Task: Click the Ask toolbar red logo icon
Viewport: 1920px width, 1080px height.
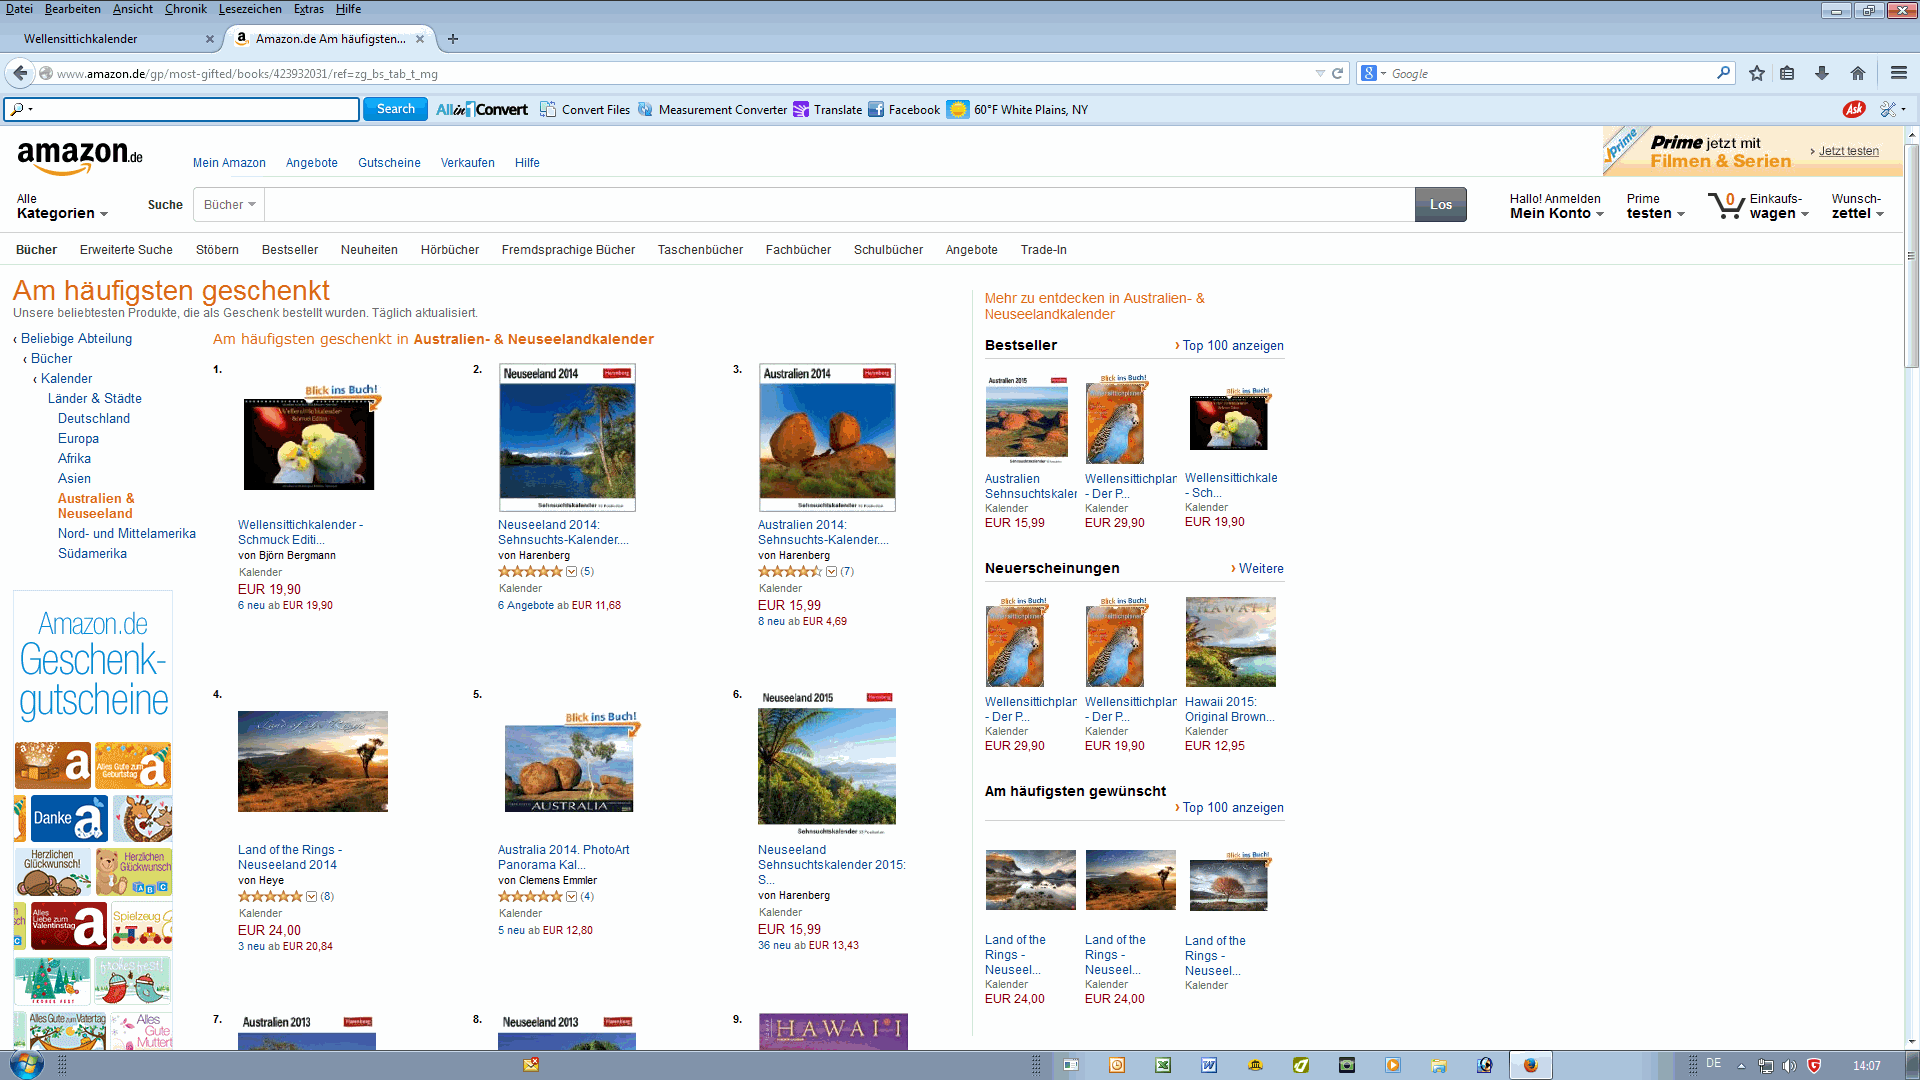Action: tap(1854, 109)
